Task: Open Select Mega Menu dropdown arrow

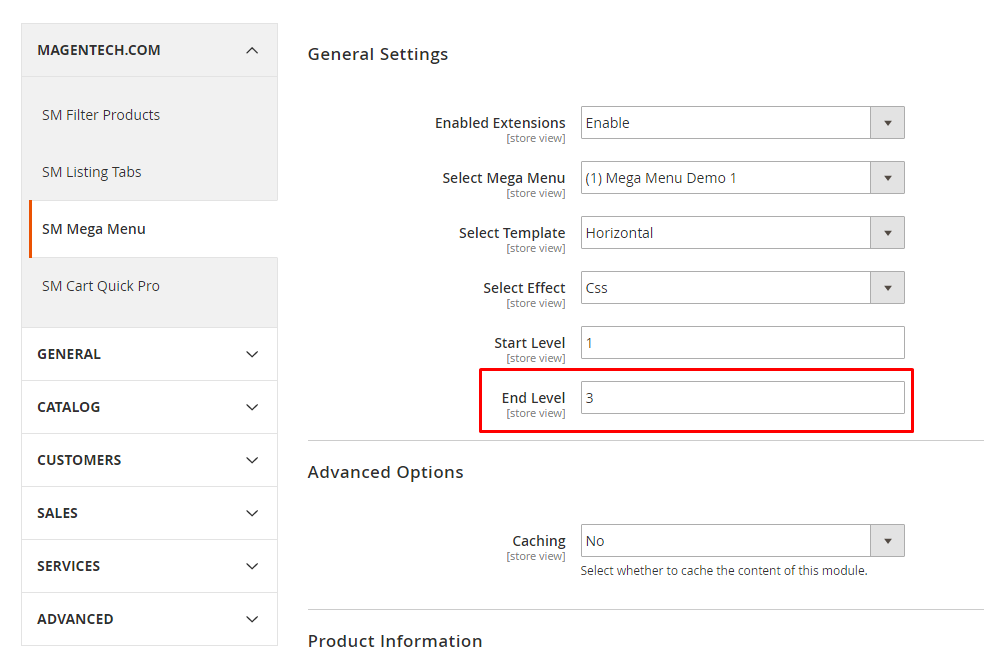Action: pos(887,178)
